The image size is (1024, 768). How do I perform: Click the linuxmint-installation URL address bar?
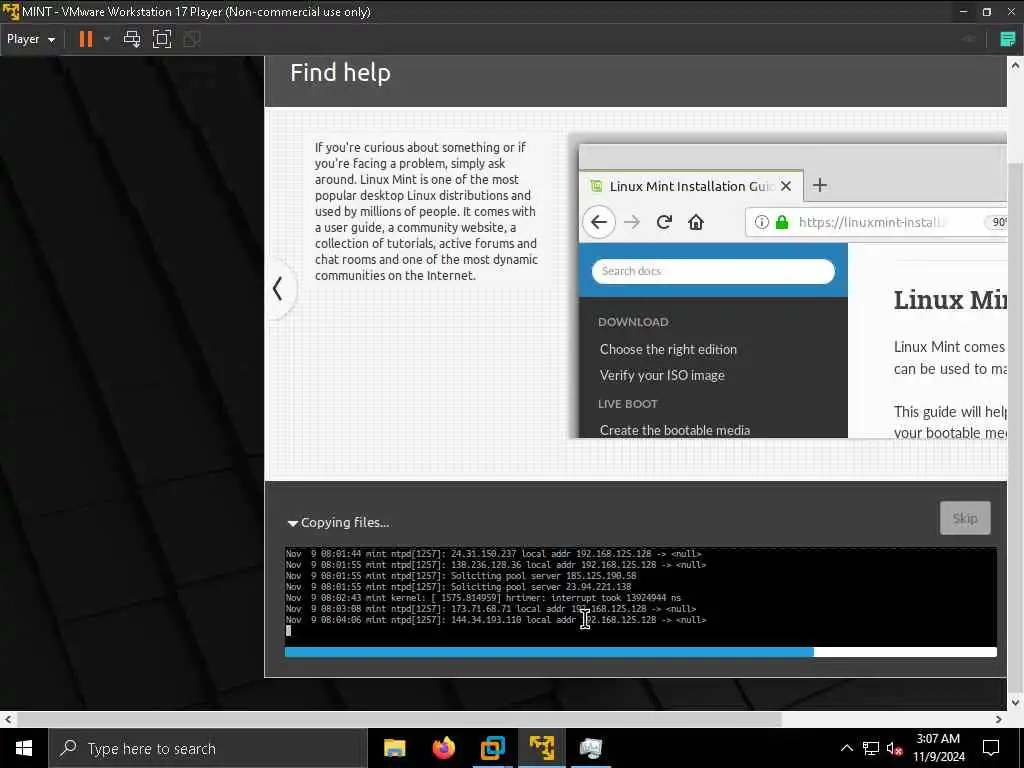click(875, 222)
